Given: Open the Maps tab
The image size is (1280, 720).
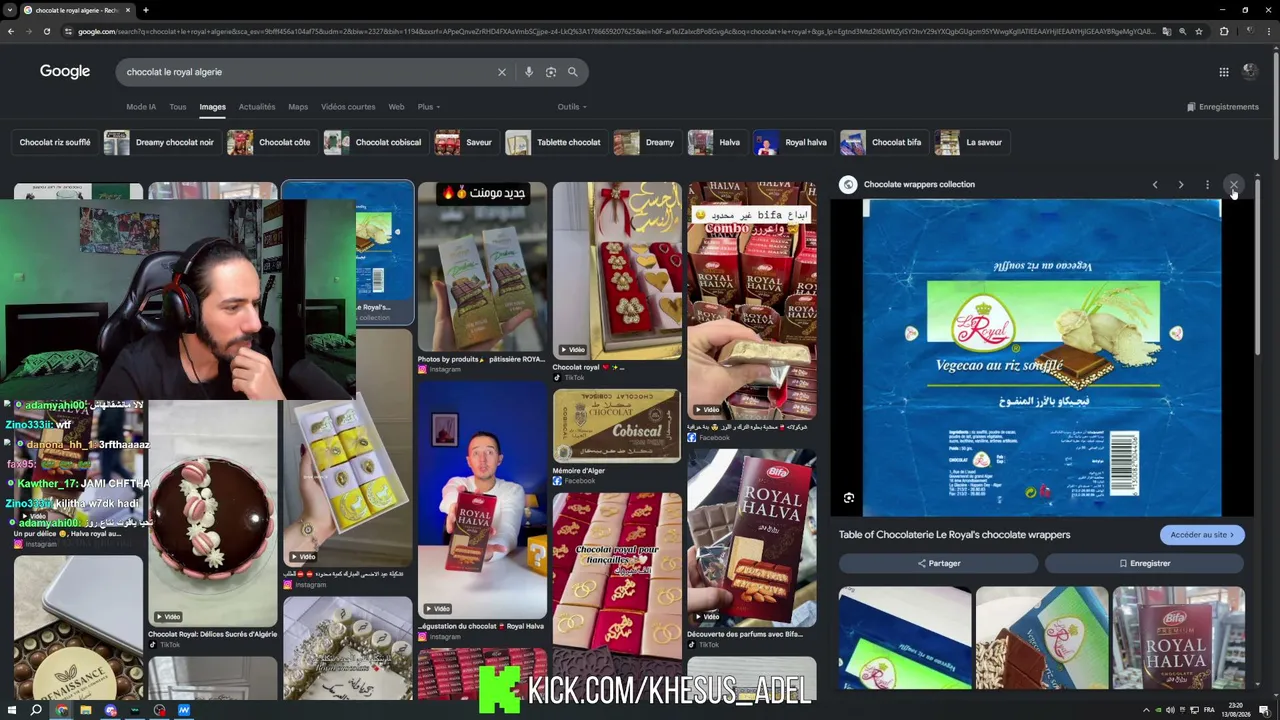Looking at the screenshot, I should coord(298,107).
